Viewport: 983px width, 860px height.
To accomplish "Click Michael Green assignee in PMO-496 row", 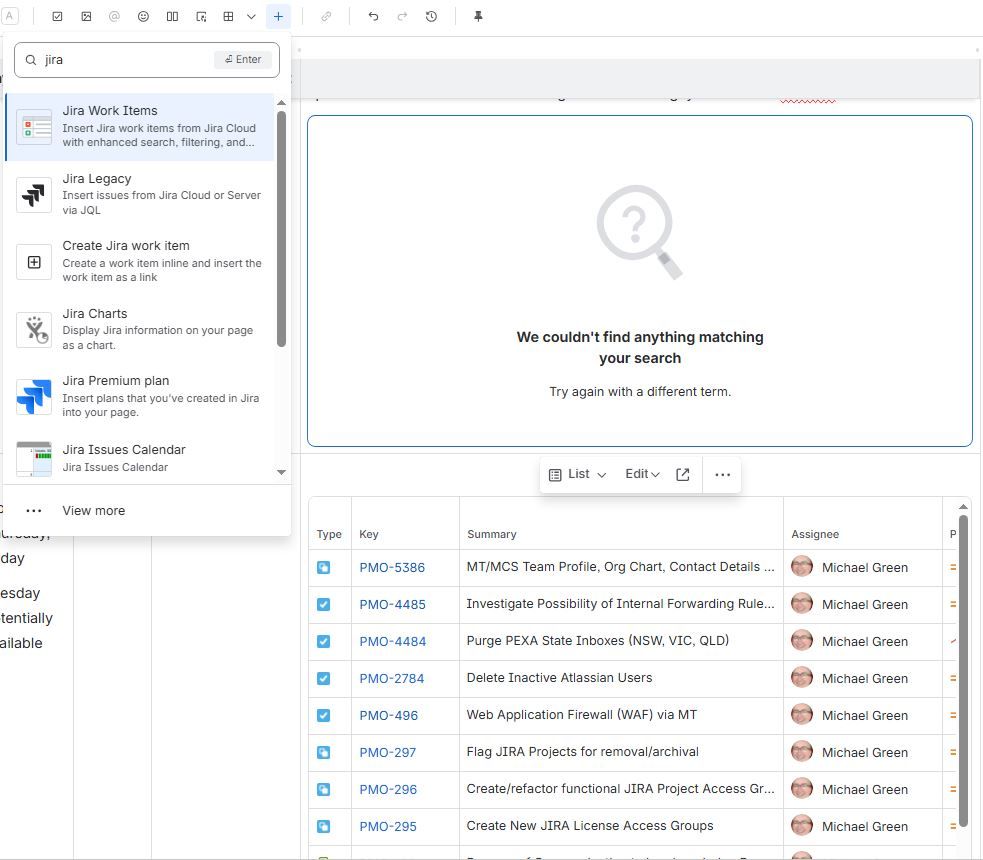I will click(x=849, y=715).
